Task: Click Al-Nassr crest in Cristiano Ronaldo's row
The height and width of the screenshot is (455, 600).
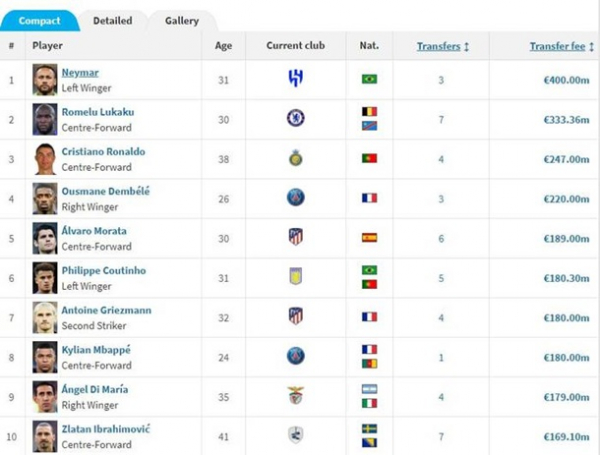Action: 295,158
